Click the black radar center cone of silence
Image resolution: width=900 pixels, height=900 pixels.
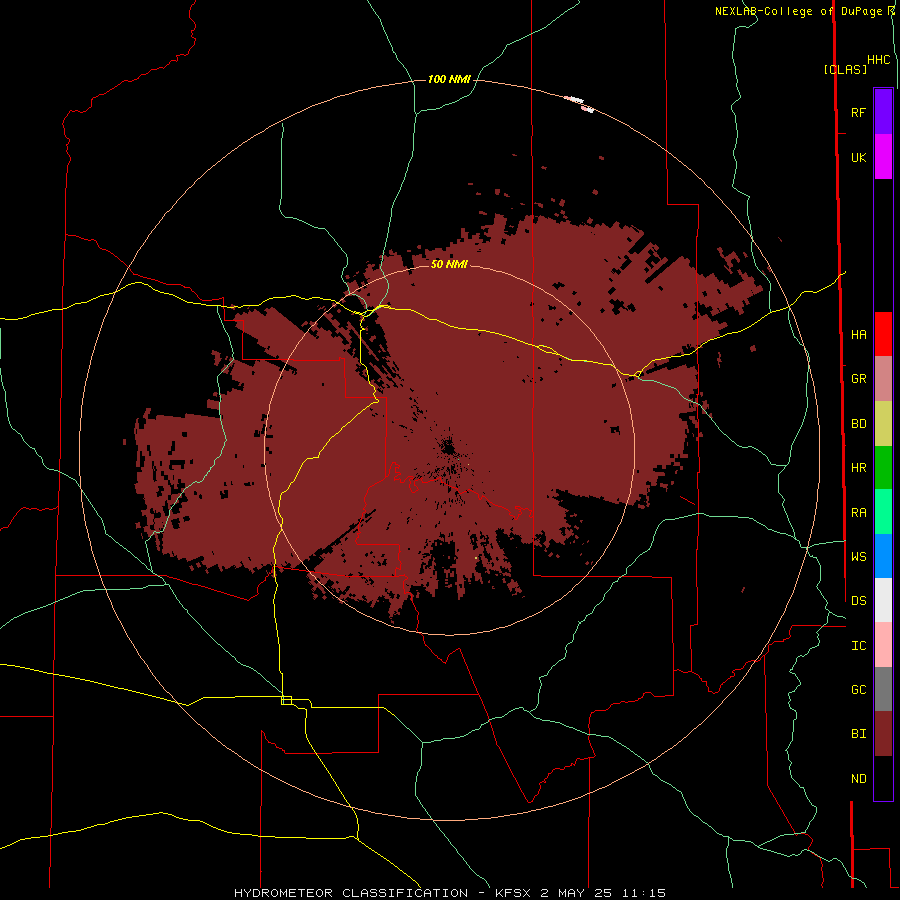(449, 446)
